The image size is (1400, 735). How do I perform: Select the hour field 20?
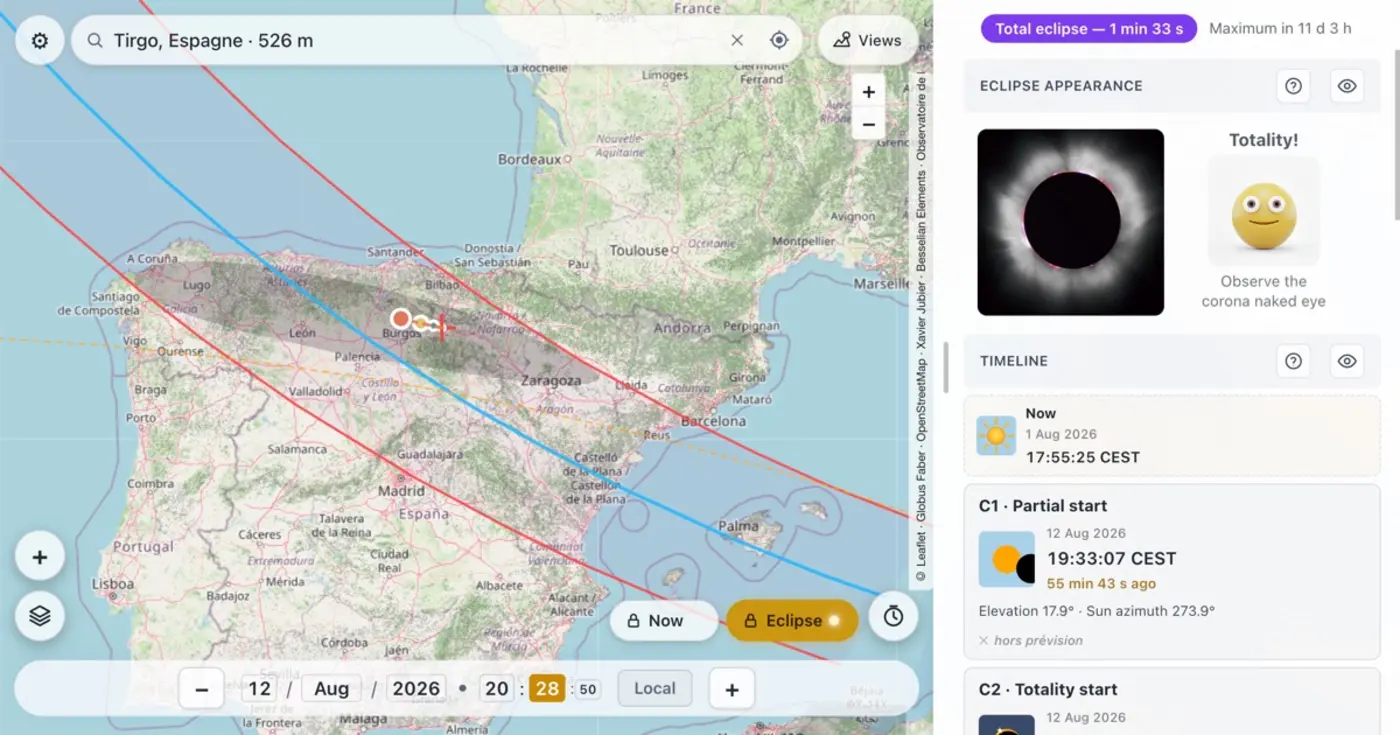click(x=496, y=688)
